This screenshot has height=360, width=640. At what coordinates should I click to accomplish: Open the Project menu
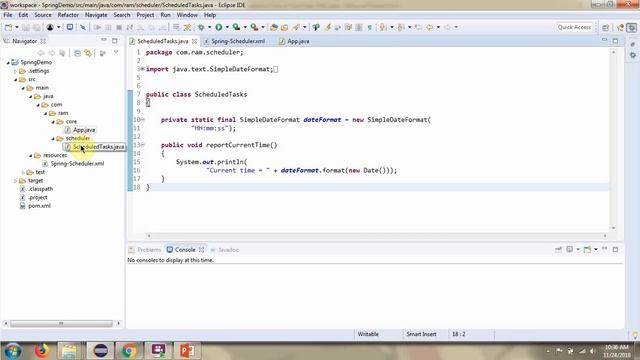tap(145, 15)
